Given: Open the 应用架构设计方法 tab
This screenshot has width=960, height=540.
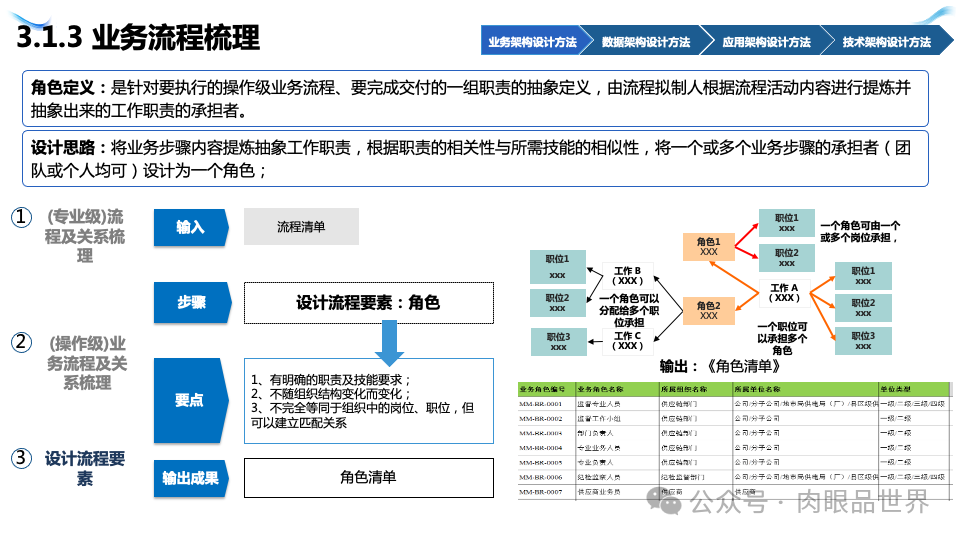Looking at the screenshot, I should (766, 41).
